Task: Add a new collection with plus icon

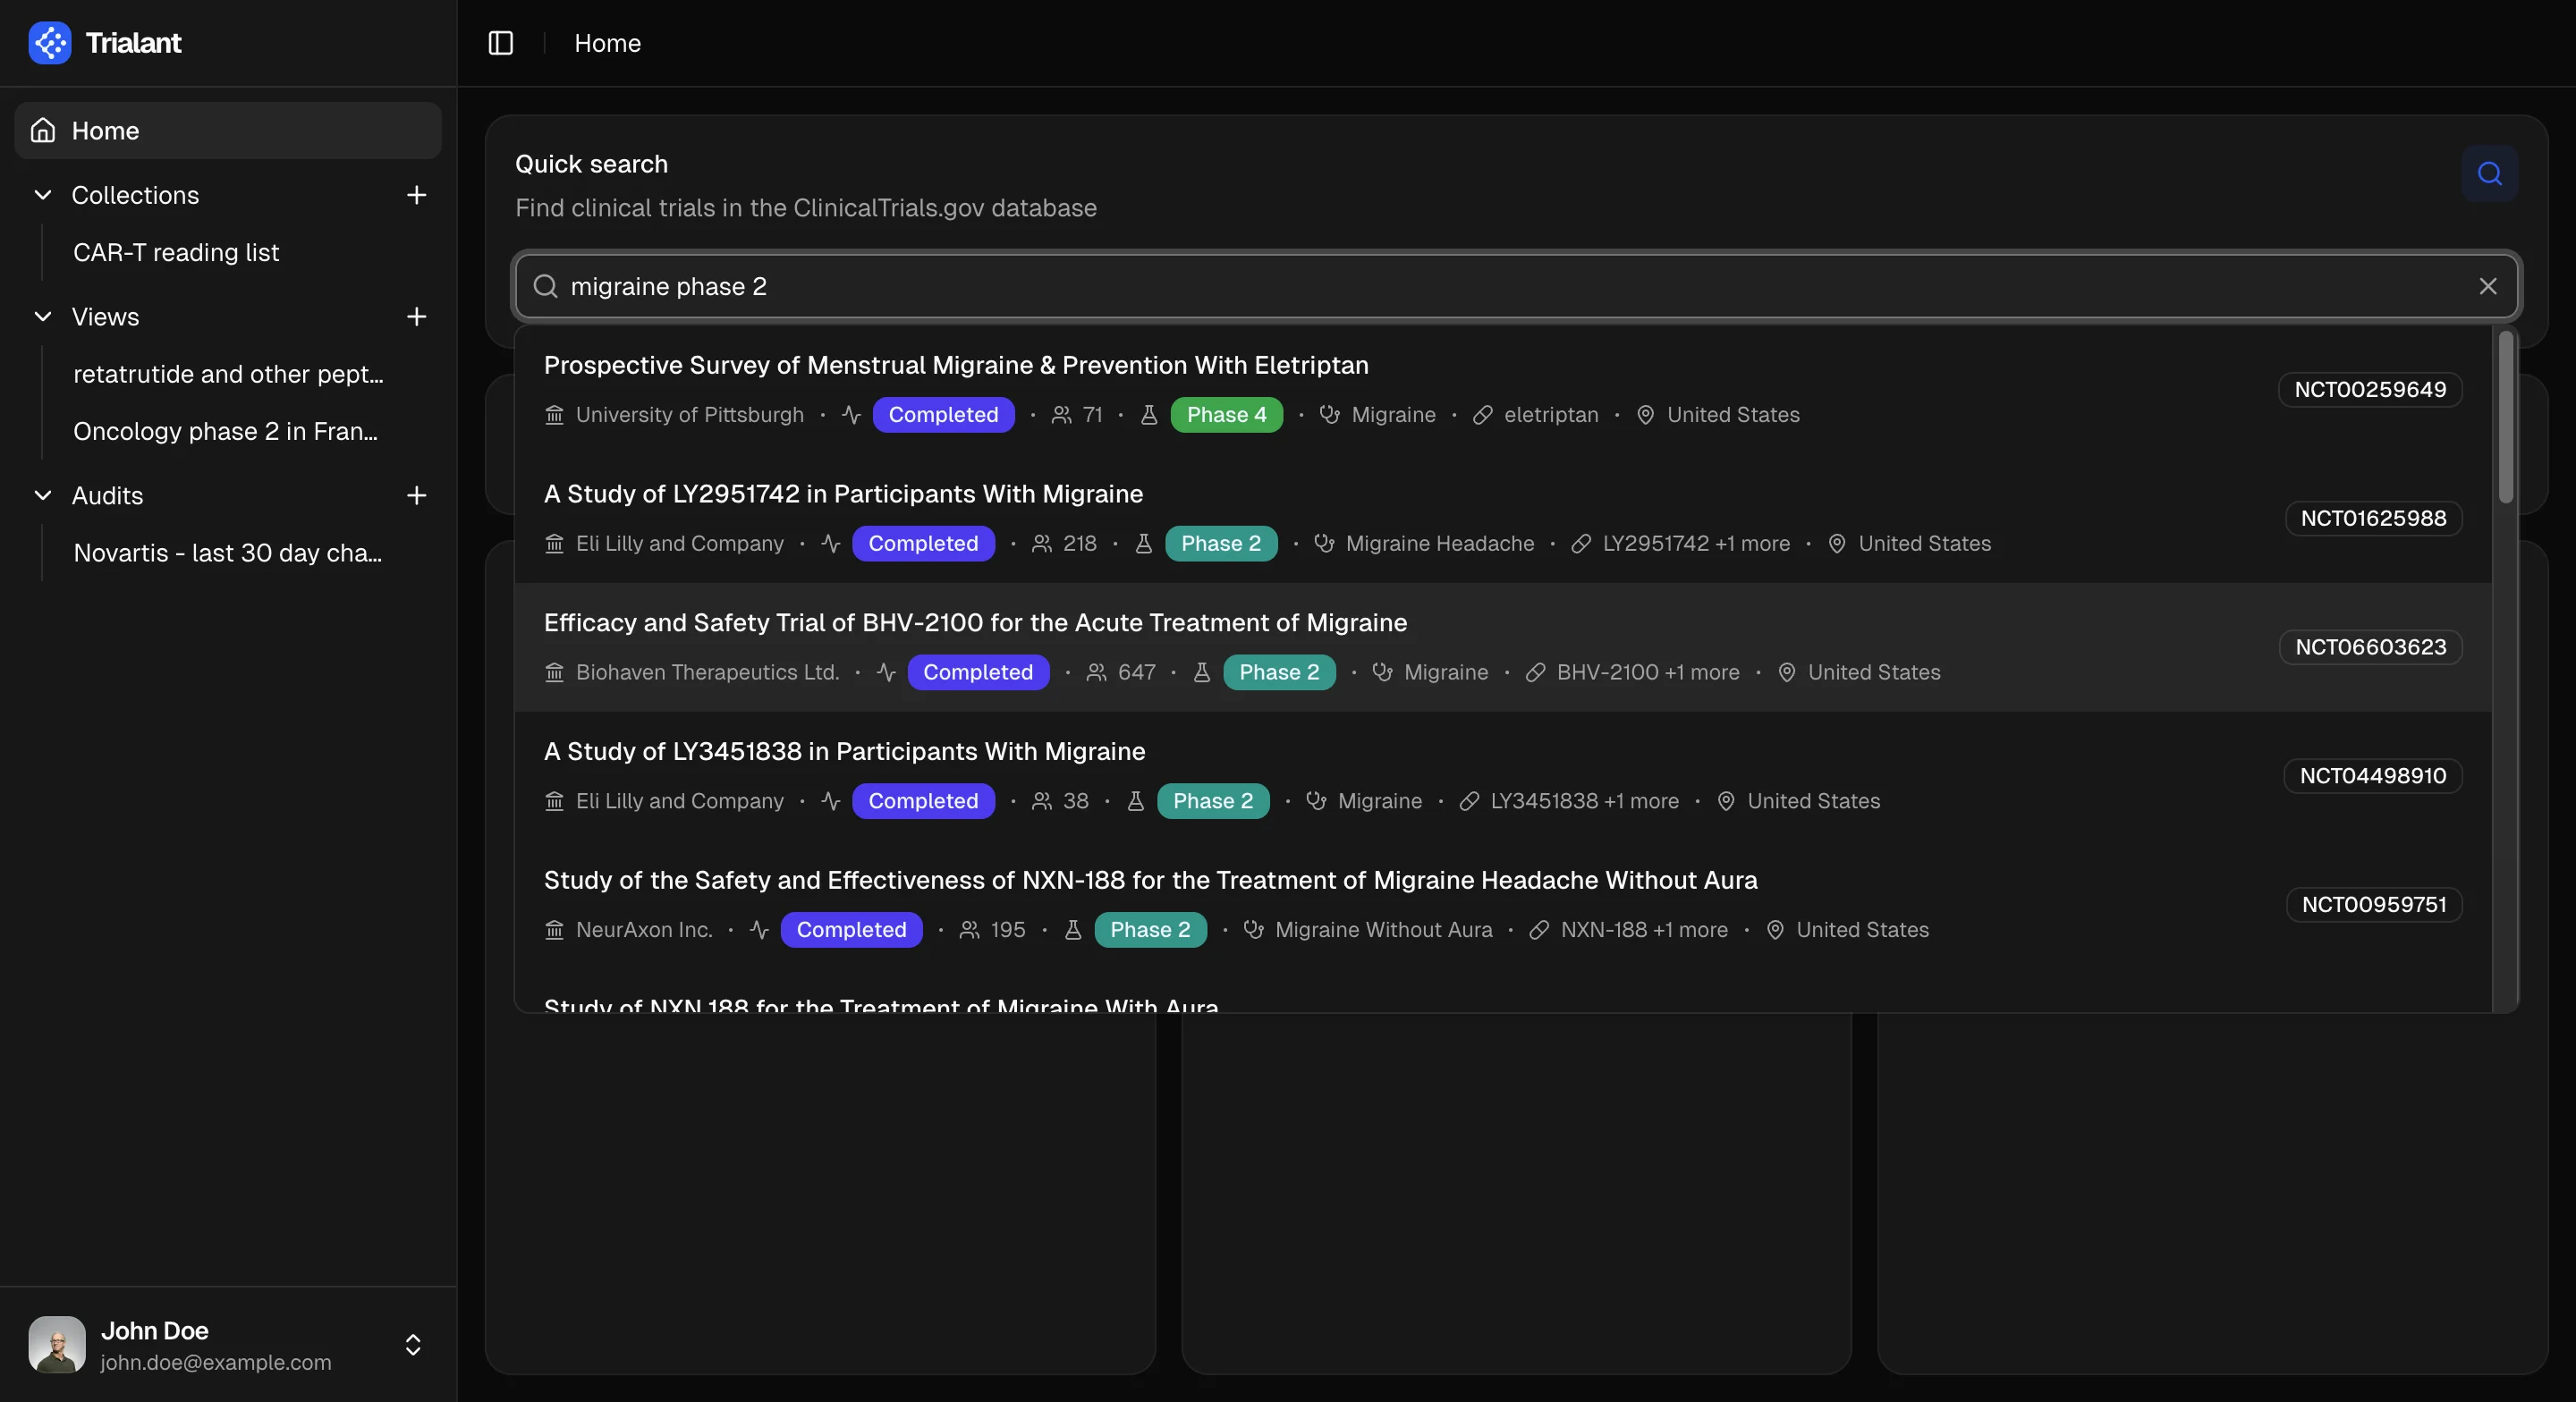Action: (417, 195)
